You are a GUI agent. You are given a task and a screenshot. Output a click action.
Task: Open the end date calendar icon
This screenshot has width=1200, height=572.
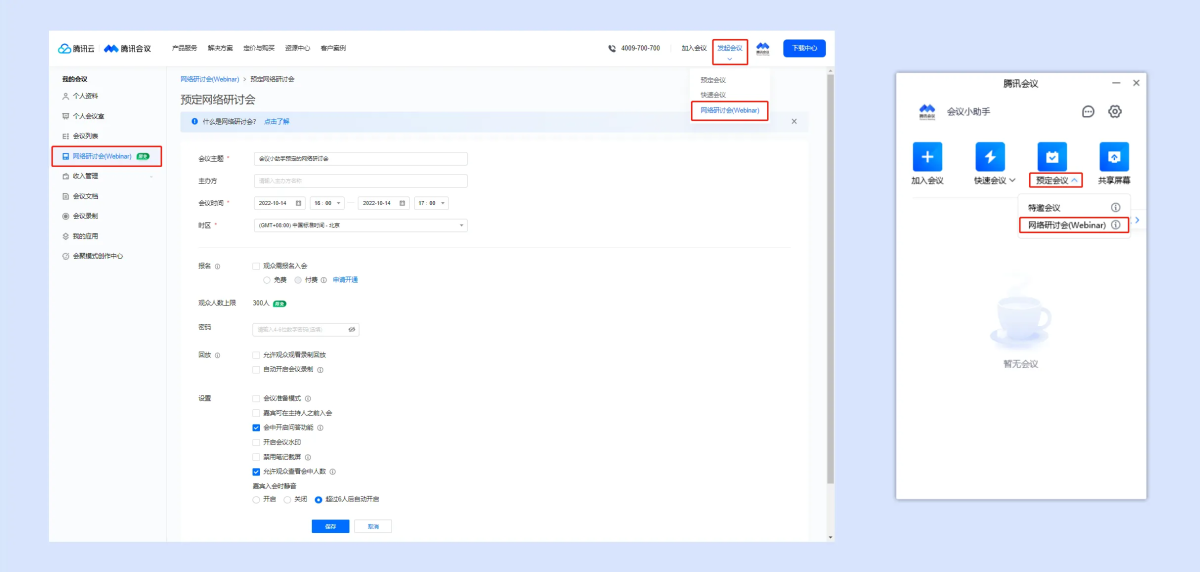pyautogui.click(x=402, y=203)
